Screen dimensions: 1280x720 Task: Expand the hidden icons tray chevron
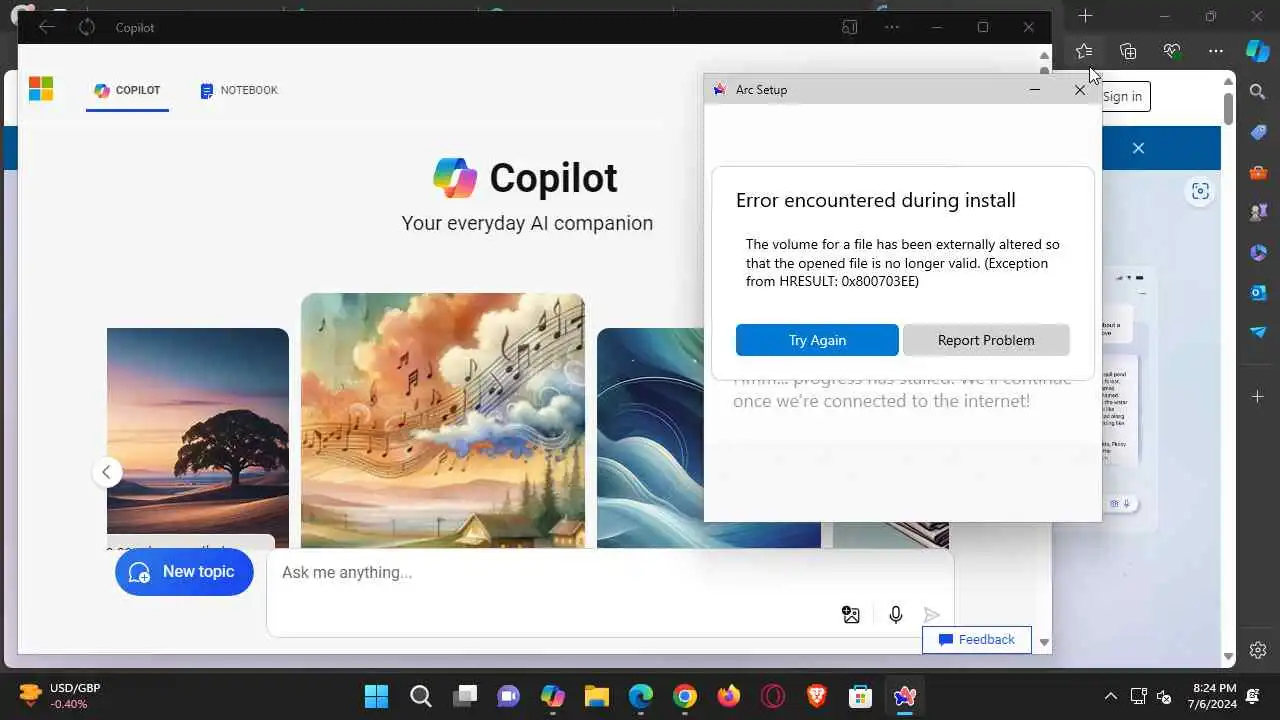pyautogui.click(x=1110, y=696)
